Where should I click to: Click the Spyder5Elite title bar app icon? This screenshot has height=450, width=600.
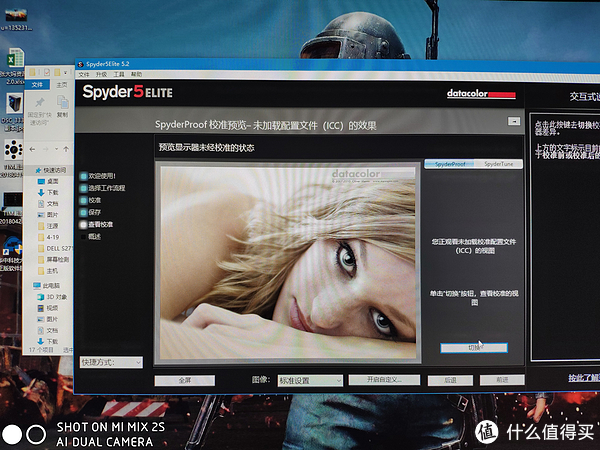[81, 64]
